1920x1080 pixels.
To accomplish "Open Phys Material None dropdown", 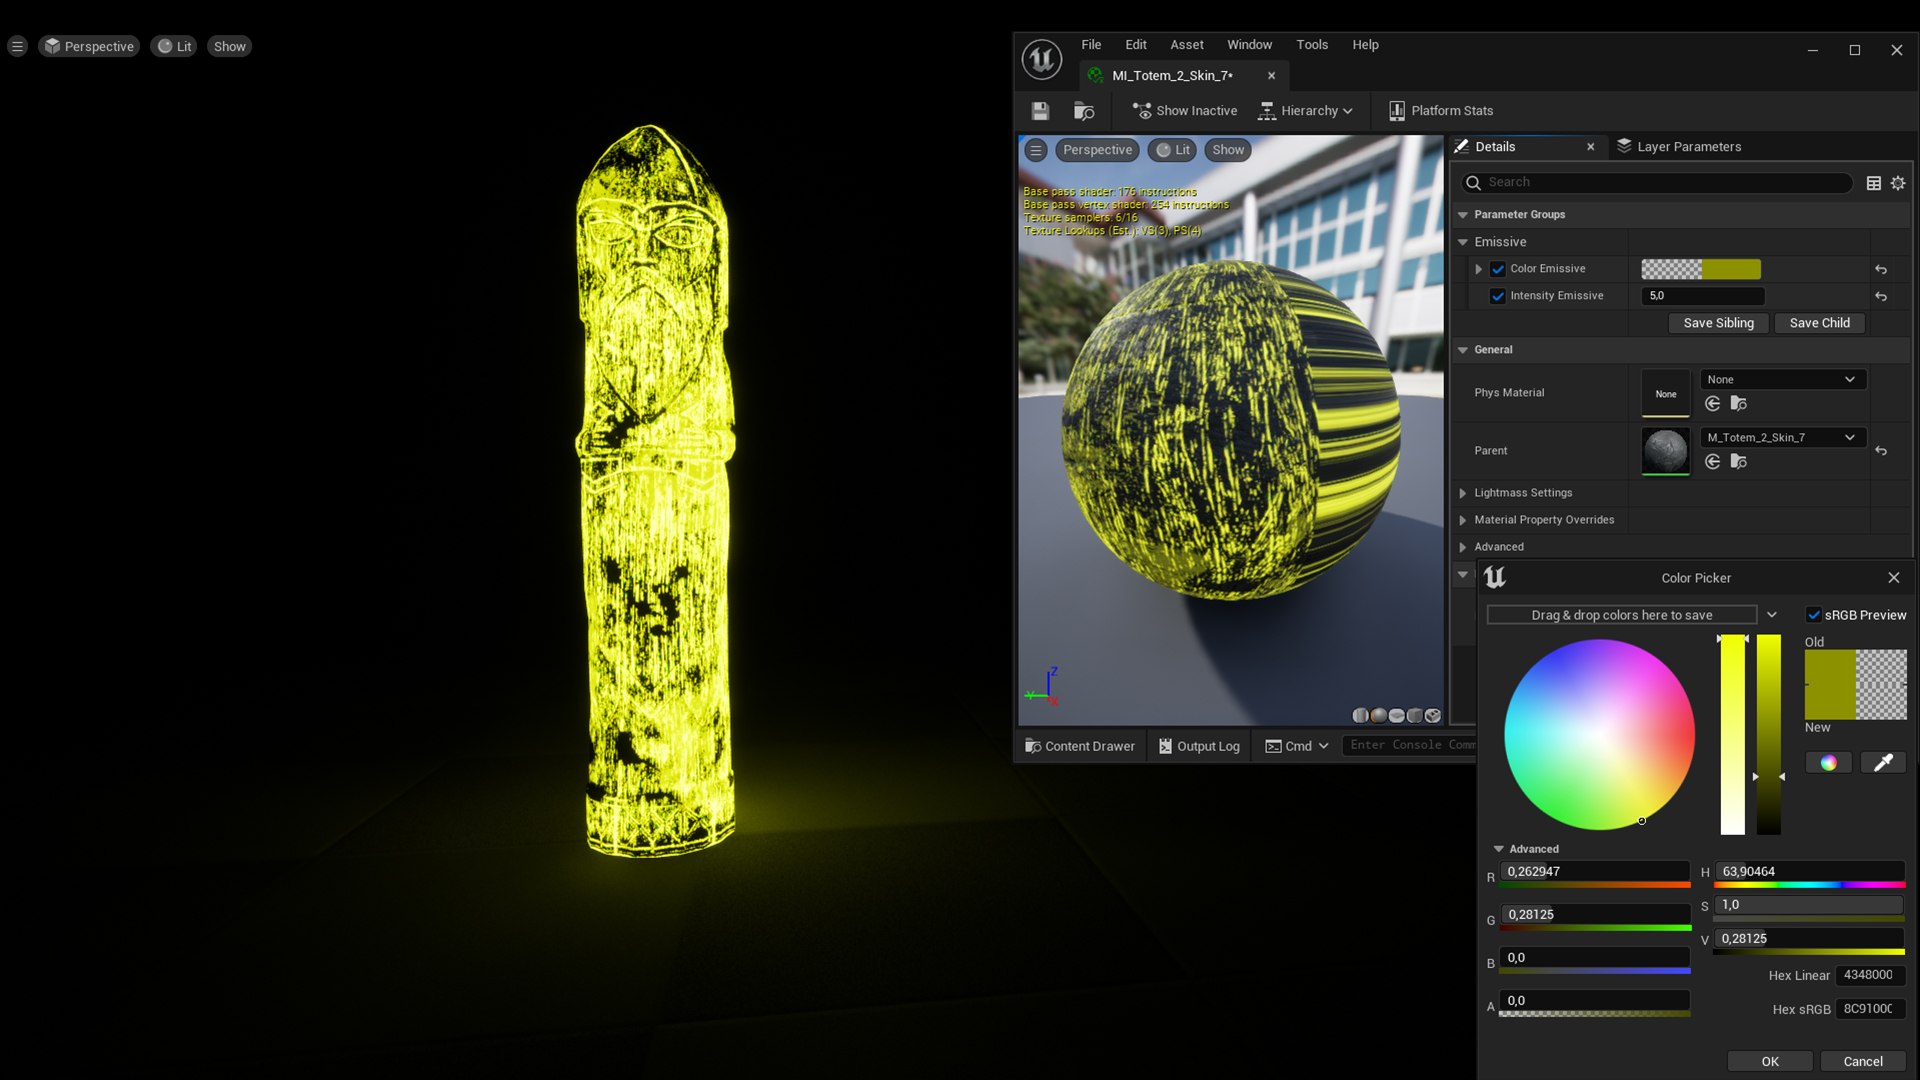I will coord(1782,380).
